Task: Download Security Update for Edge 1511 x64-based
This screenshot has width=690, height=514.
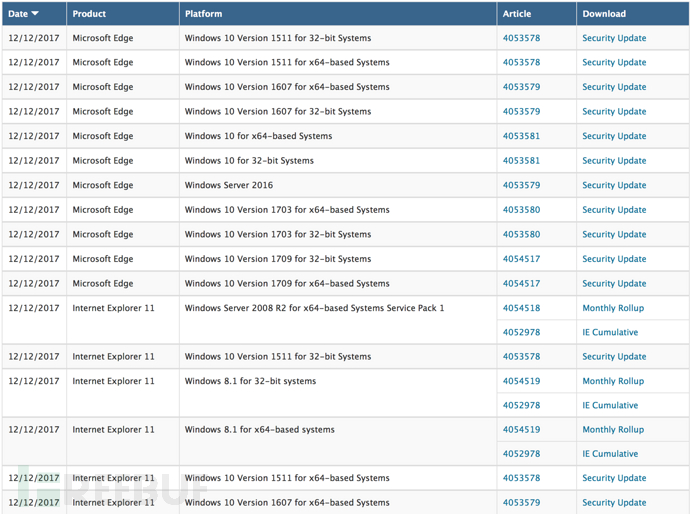Action: [614, 62]
